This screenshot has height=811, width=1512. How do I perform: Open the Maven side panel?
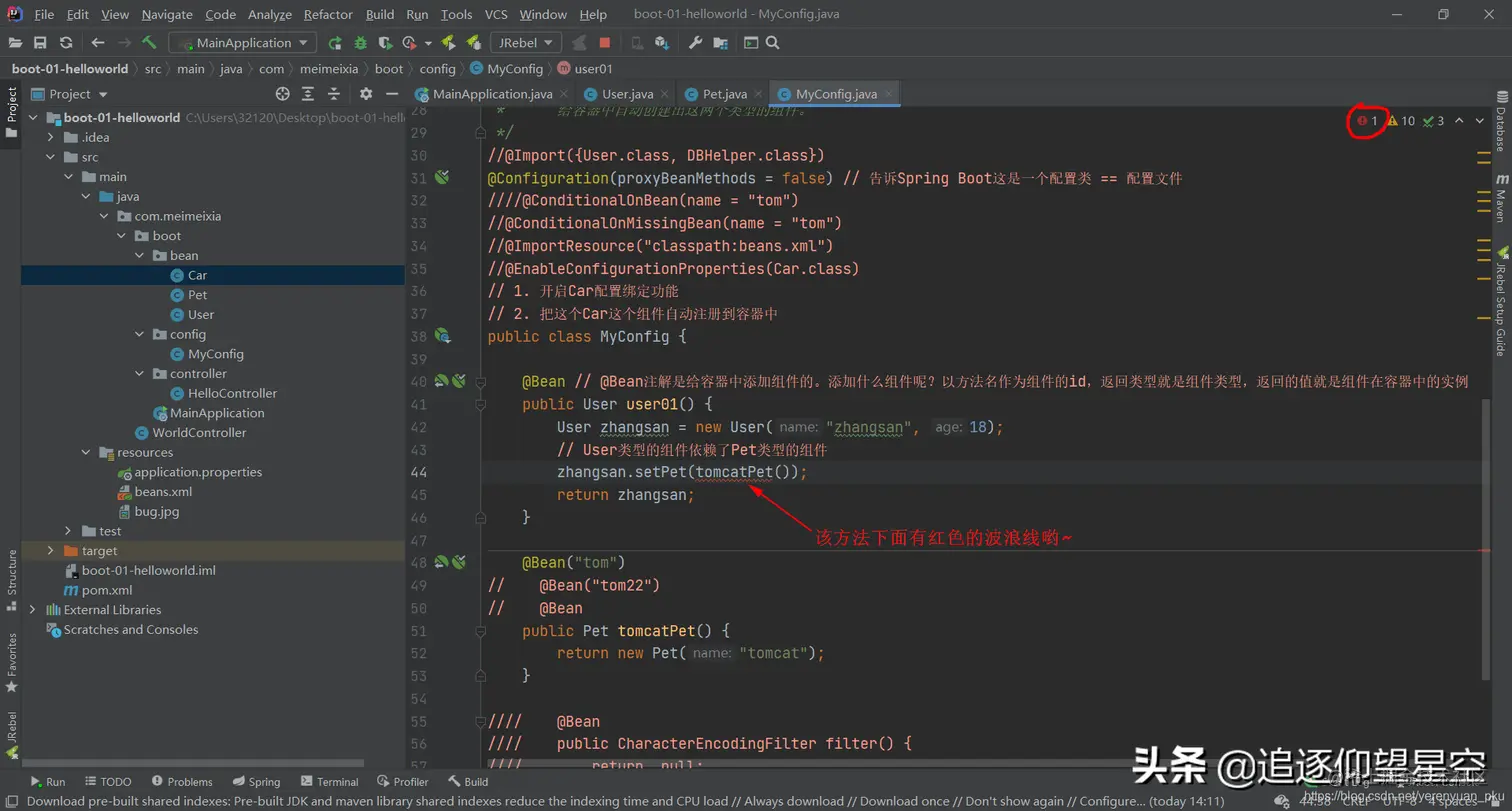pyautogui.click(x=1501, y=198)
